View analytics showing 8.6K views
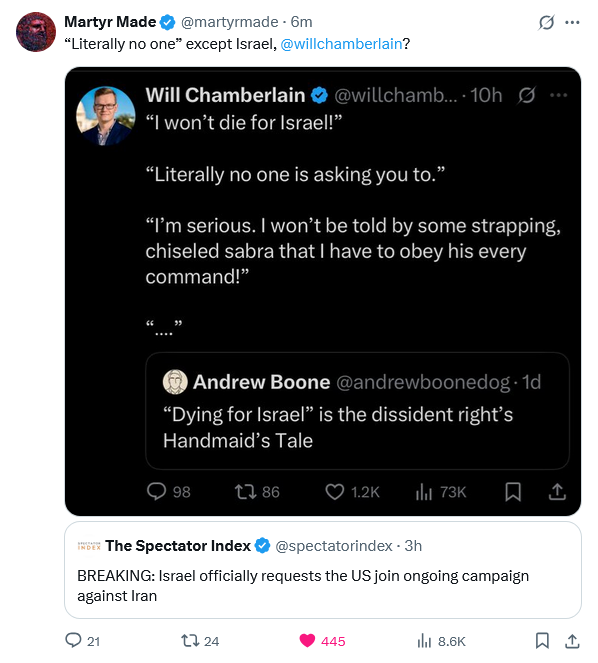The height and width of the screenshot is (663, 598). [424, 641]
